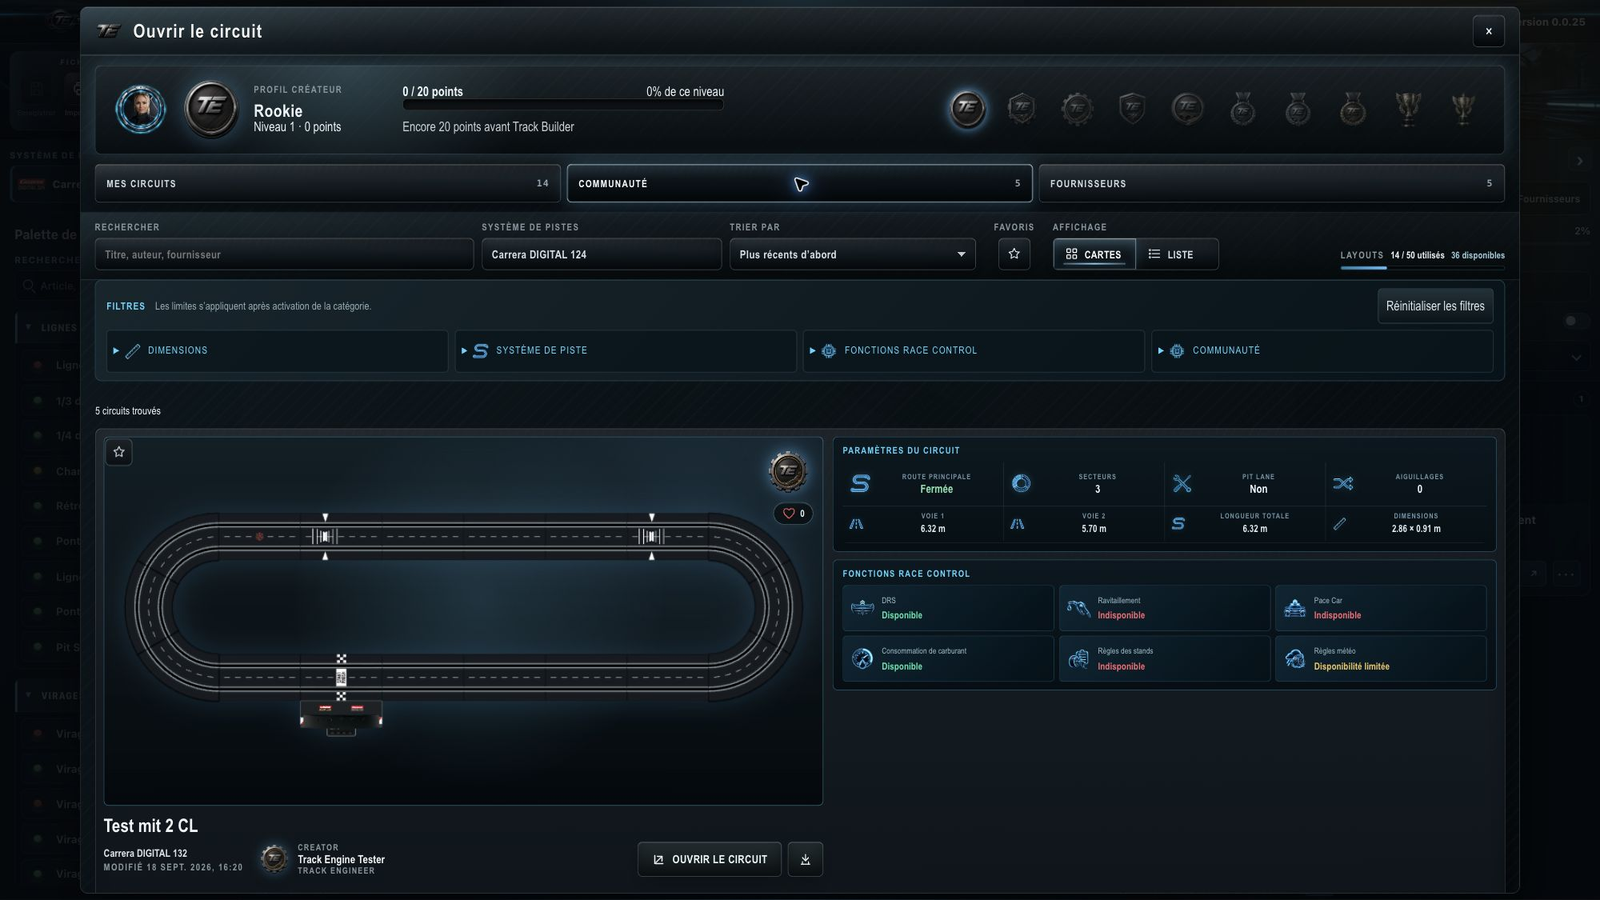Switch display to Cartes view
This screenshot has width=1600, height=900.
1094,254
